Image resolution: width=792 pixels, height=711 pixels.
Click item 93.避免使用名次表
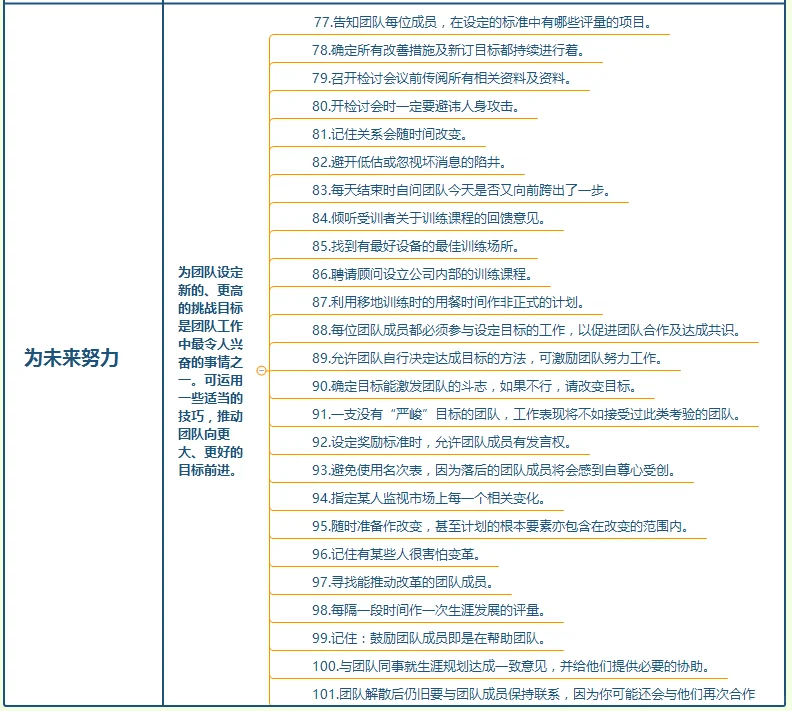click(494, 471)
